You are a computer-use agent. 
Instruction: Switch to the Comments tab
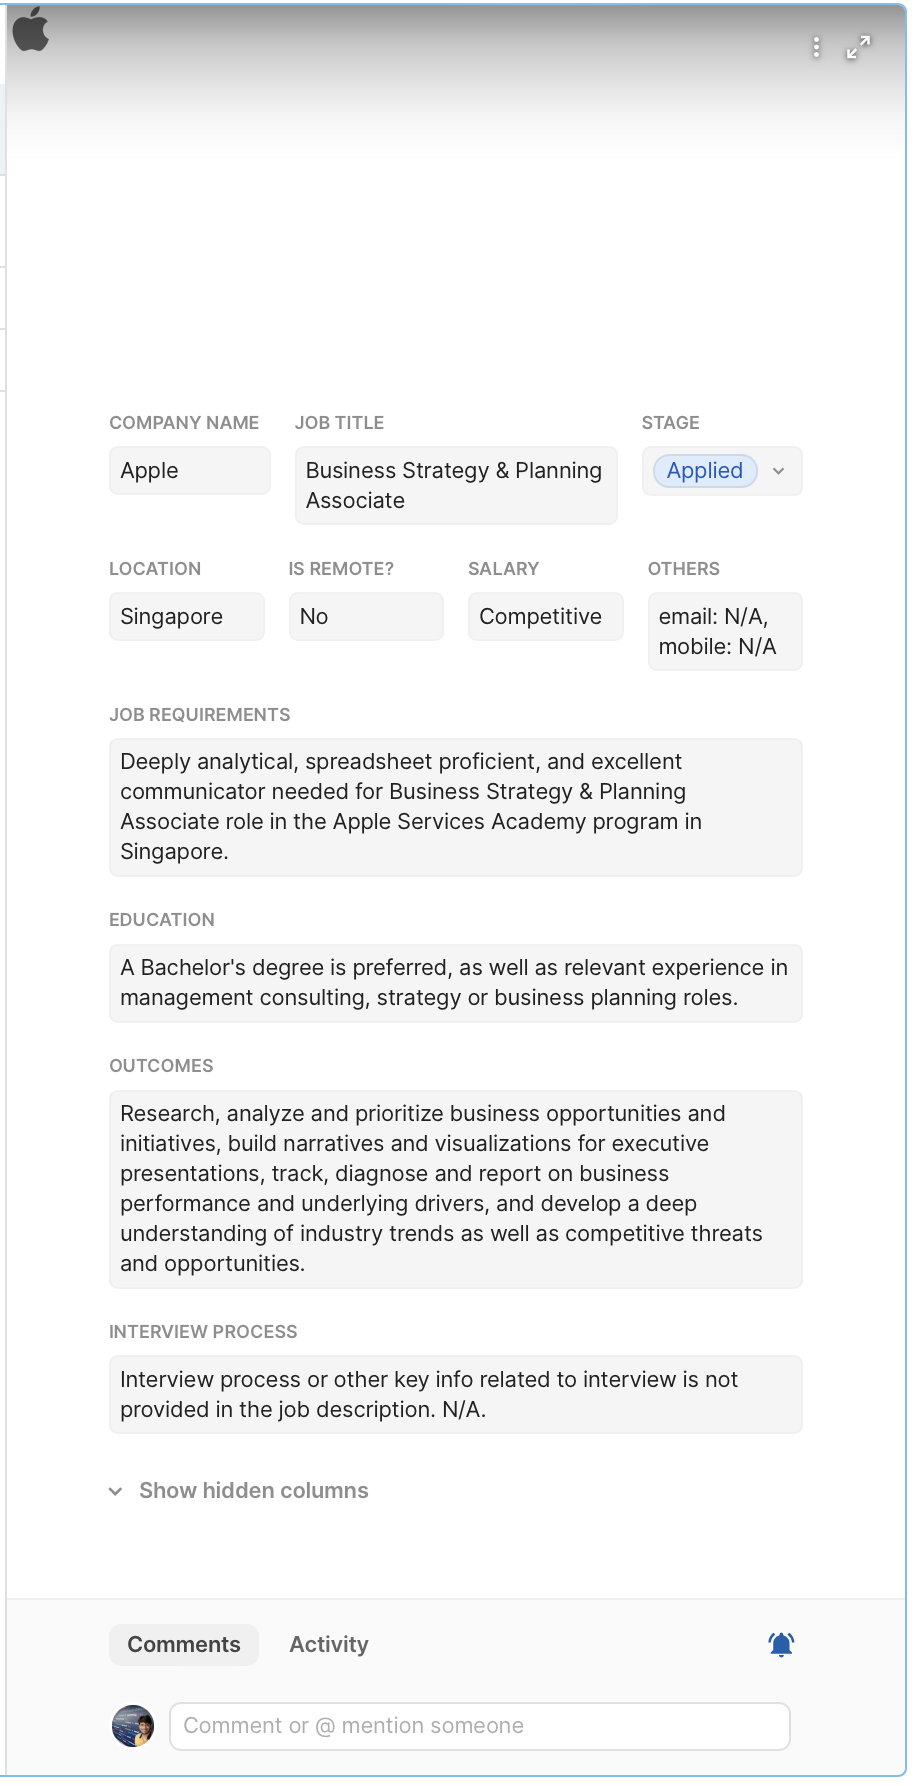tap(184, 1645)
